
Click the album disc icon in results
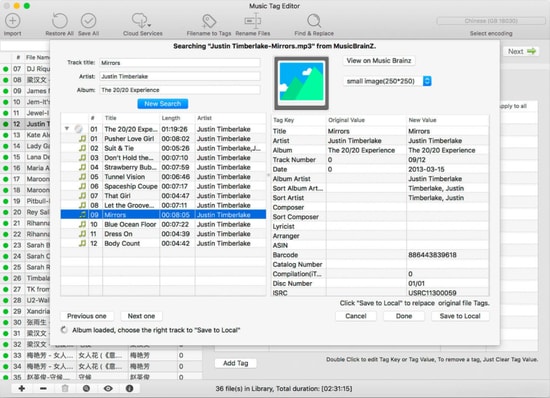pyautogui.click(x=79, y=129)
